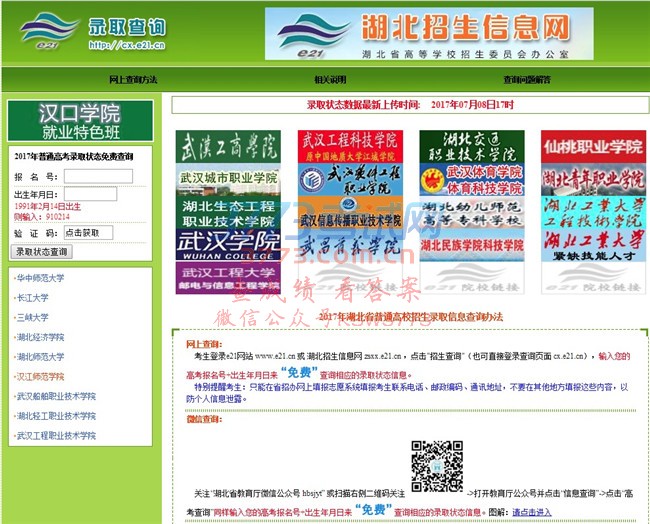Click the WeChat QR code image
Screen dimensions: 650x524
click(436, 466)
